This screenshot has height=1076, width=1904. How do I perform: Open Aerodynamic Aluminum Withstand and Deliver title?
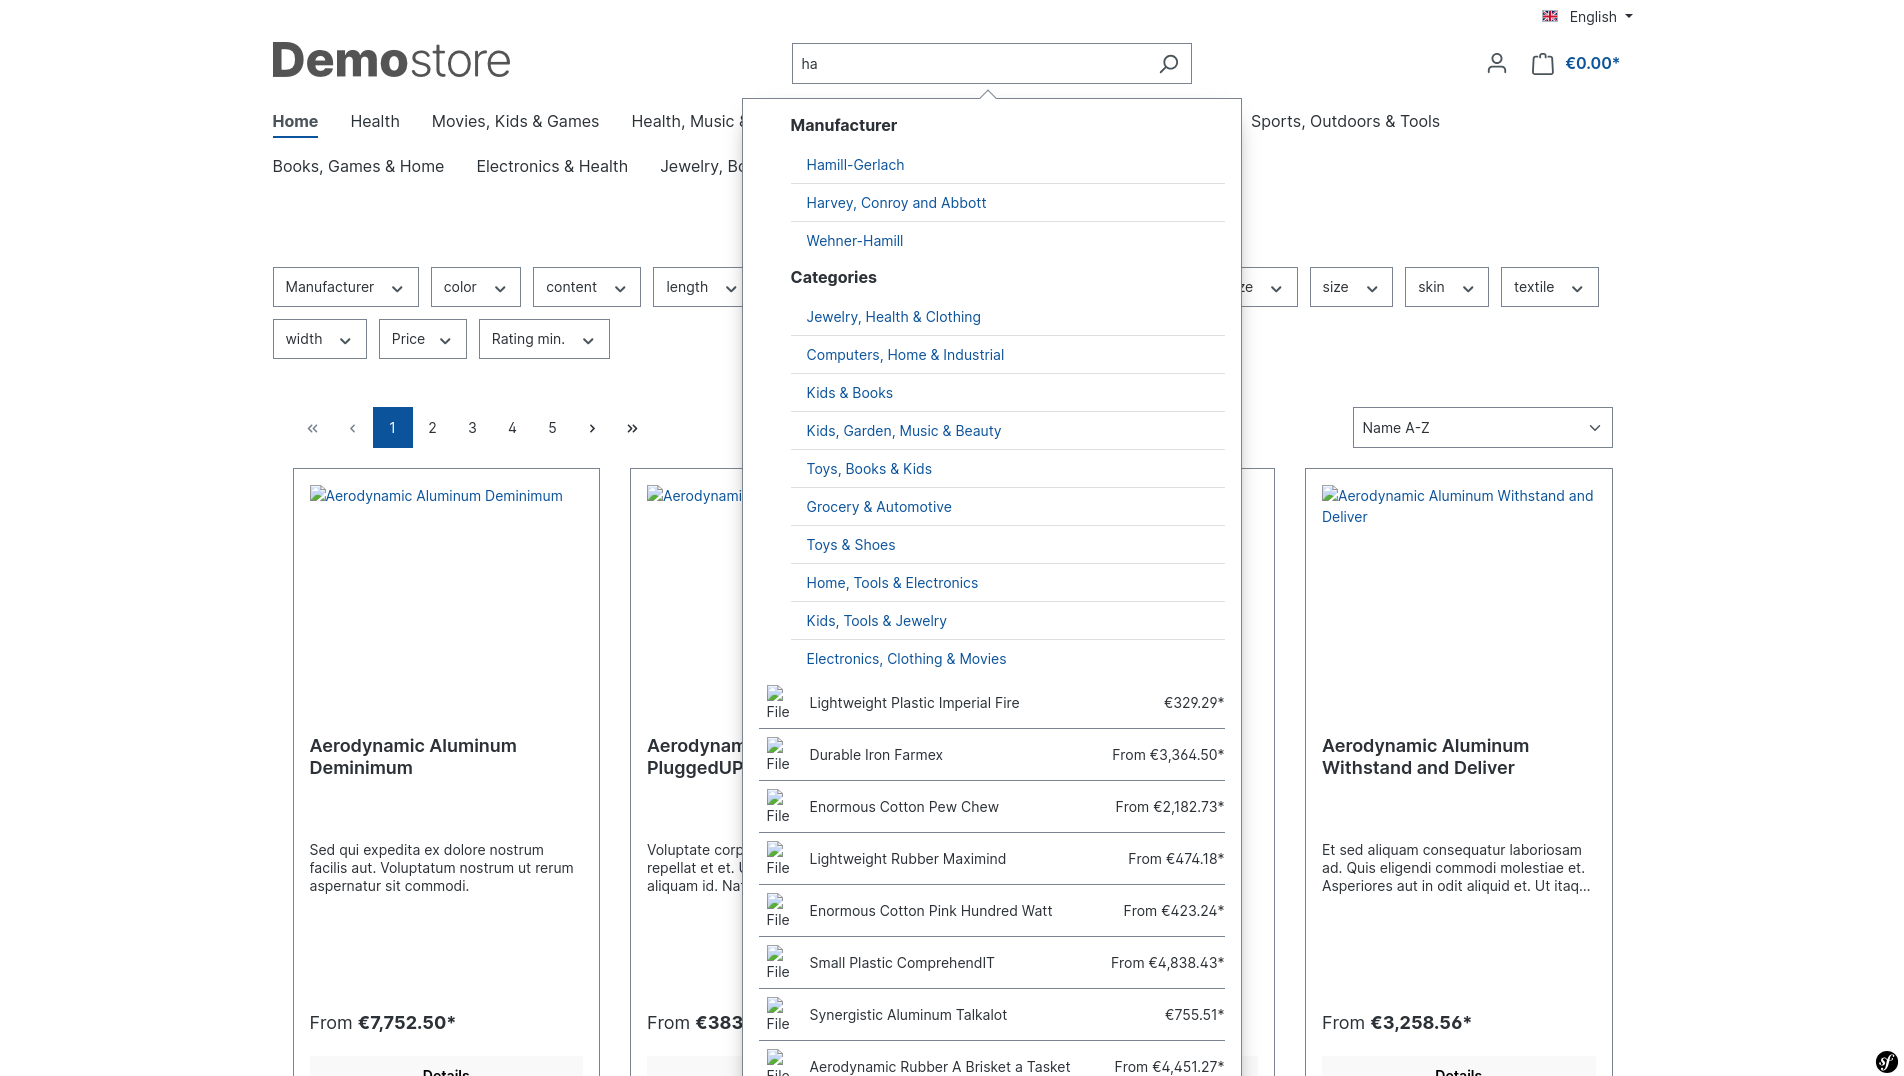point(1425,757)
